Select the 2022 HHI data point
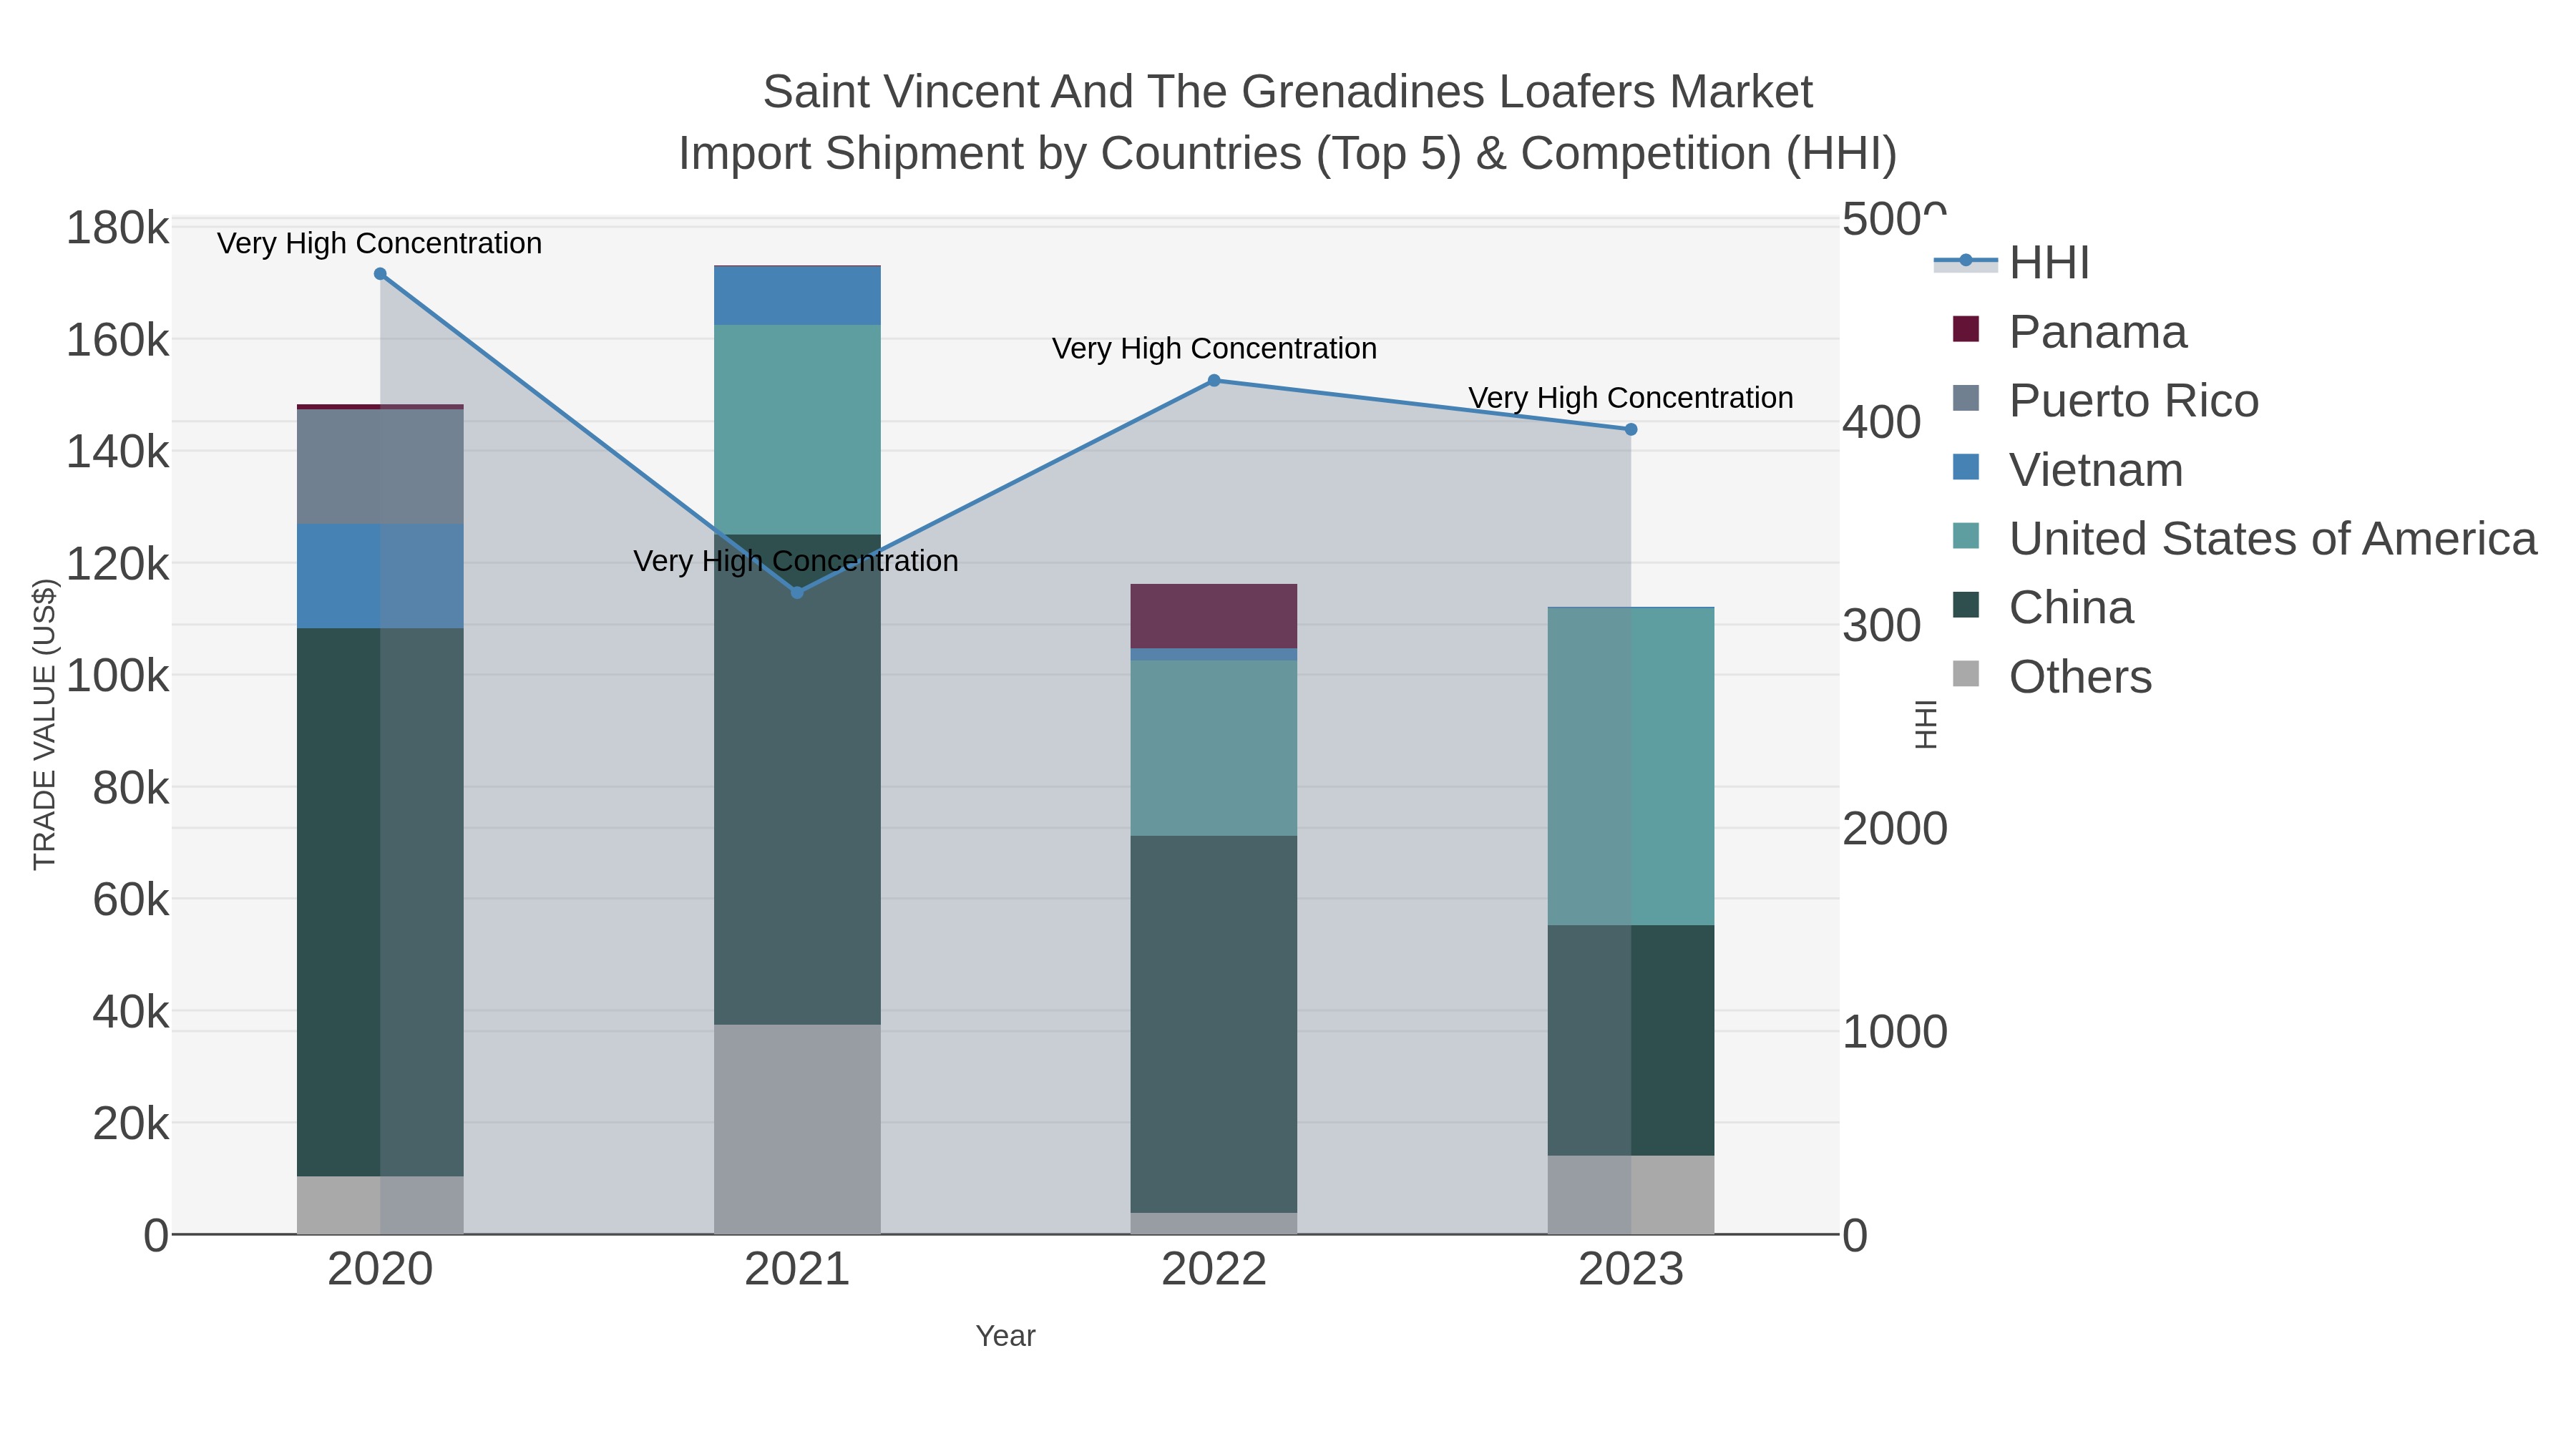This screenshot has width=2576, height=1449. (x=1214, y=381)
